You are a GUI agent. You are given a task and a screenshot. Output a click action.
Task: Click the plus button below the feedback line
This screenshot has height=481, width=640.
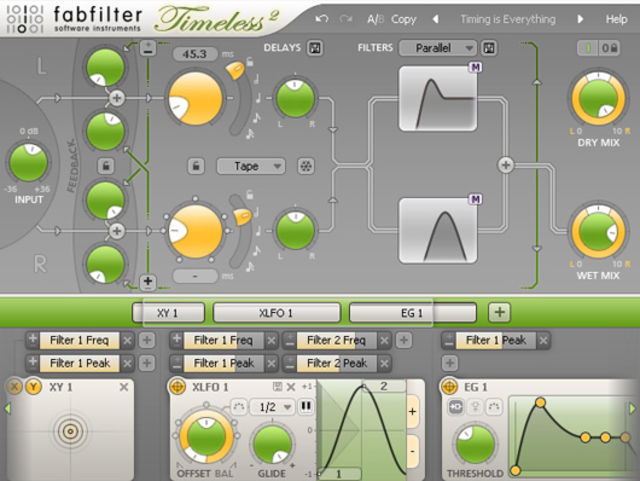(x=148, y=281)
